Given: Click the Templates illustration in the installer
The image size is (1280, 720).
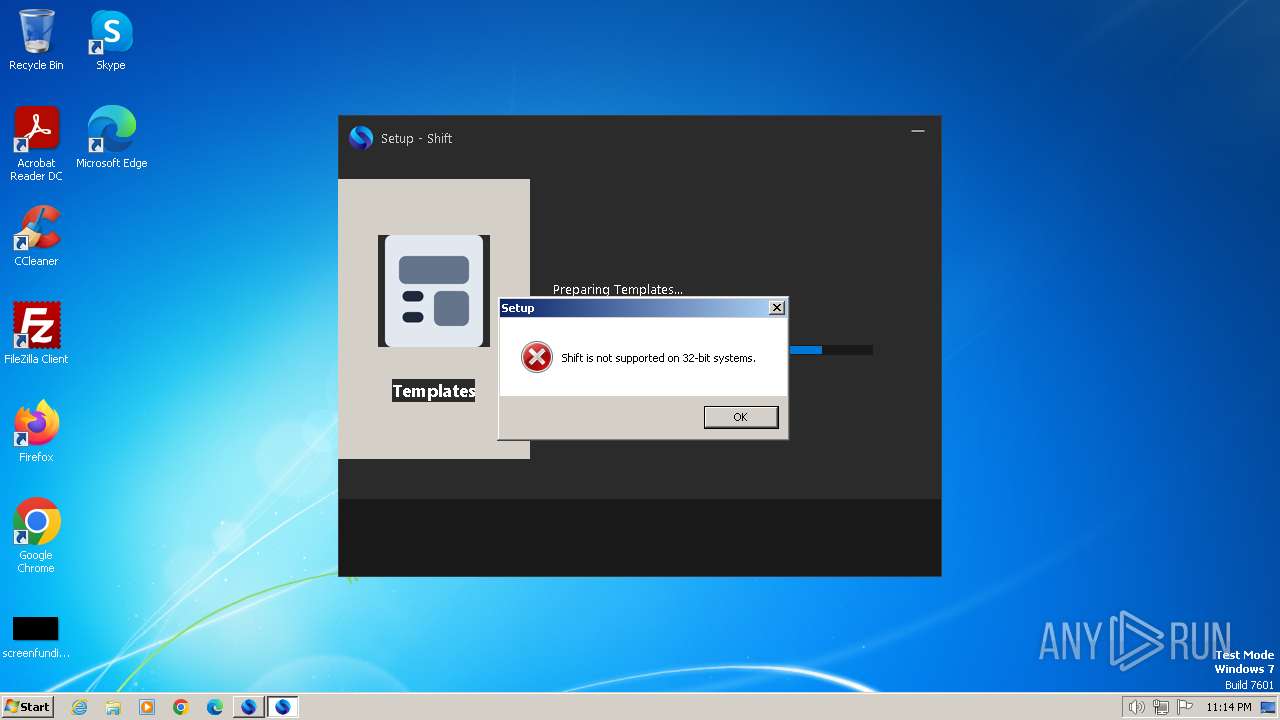Looking at the screenshot, I should coord(434,291).
